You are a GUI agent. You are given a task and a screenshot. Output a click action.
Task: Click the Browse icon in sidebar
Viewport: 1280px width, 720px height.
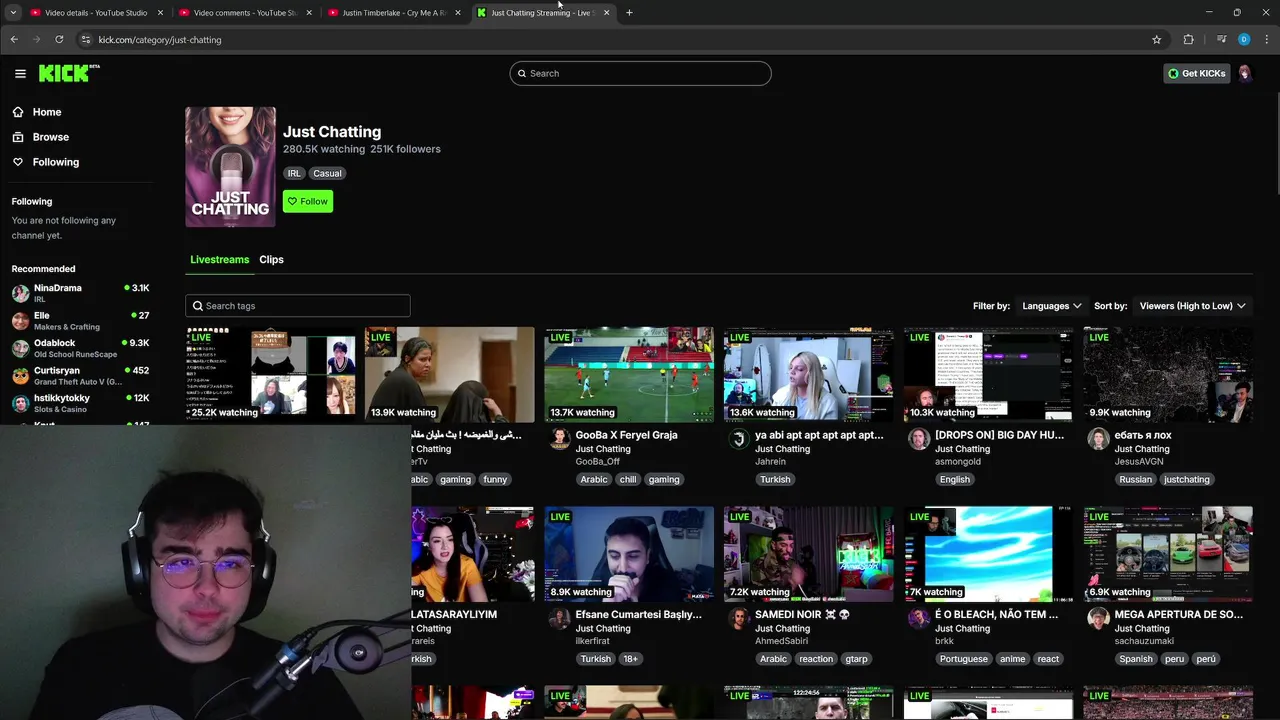pyautogui.click(x=18, y=137)
